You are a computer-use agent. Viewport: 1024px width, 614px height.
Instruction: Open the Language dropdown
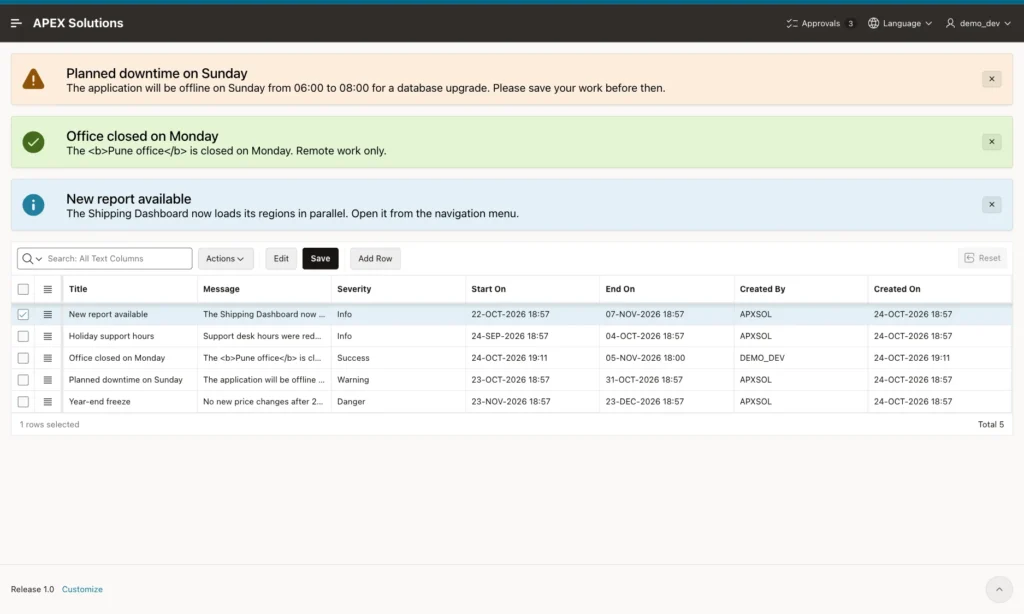(x=900, y=23)
